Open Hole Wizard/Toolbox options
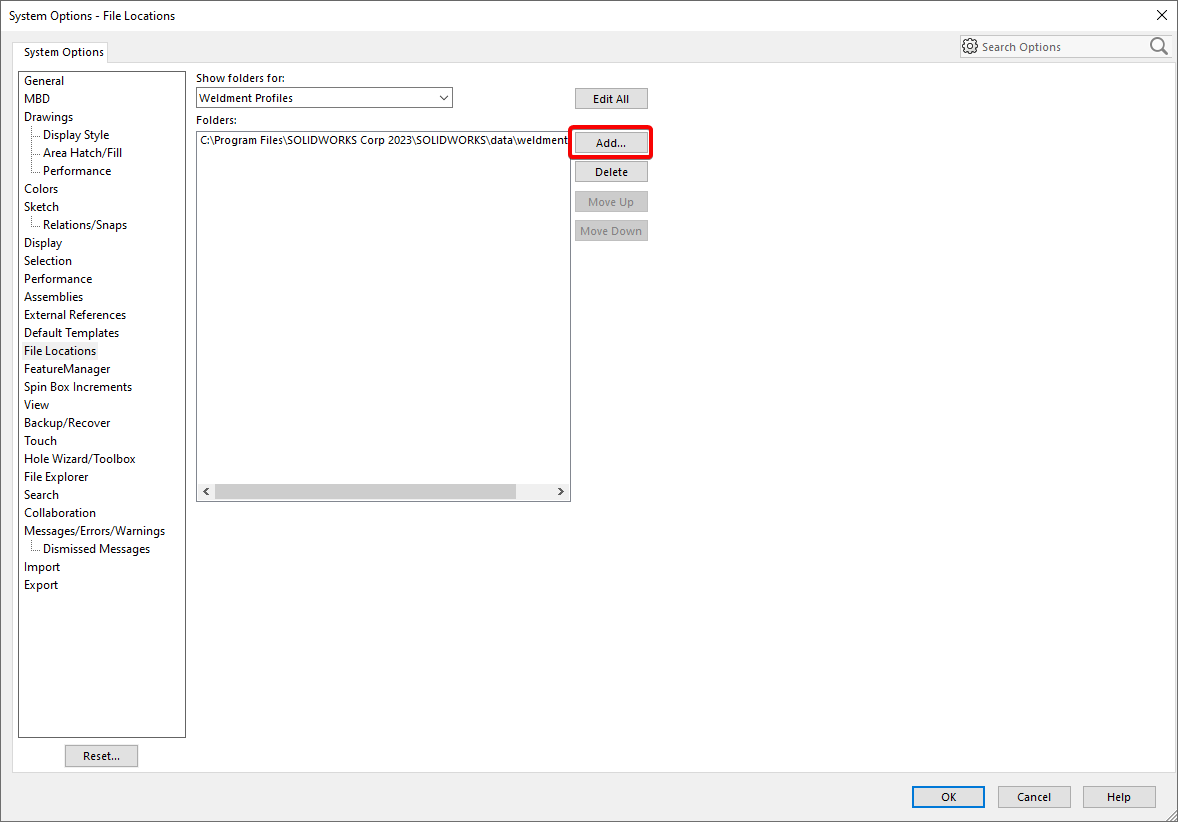Viewport: 1178px width, 822px height. pyautogui.click(x=80, y=459)
